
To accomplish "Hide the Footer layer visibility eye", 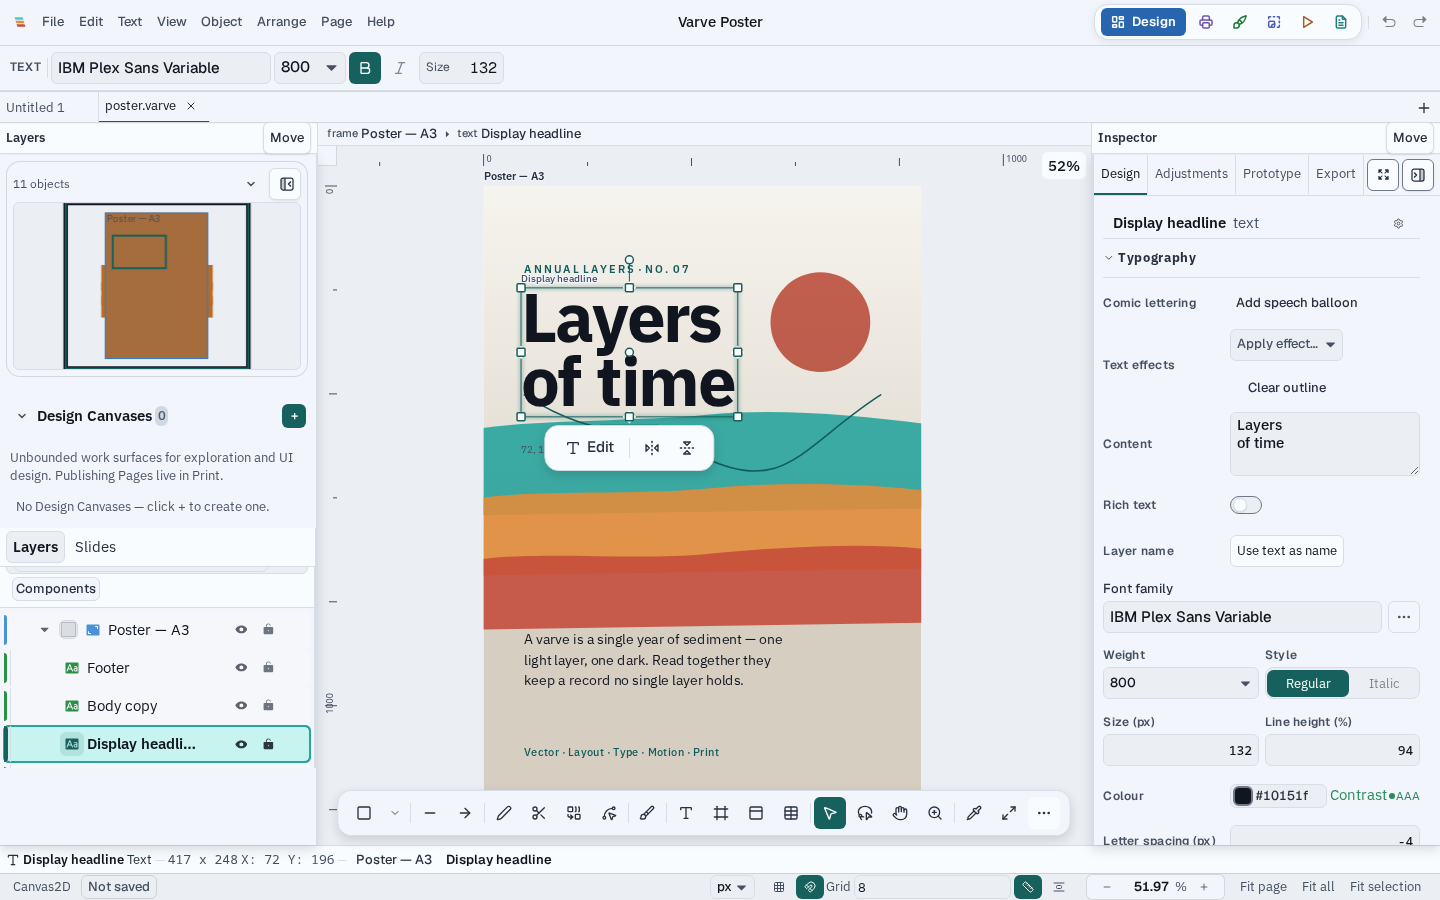I will pos(241,668).
